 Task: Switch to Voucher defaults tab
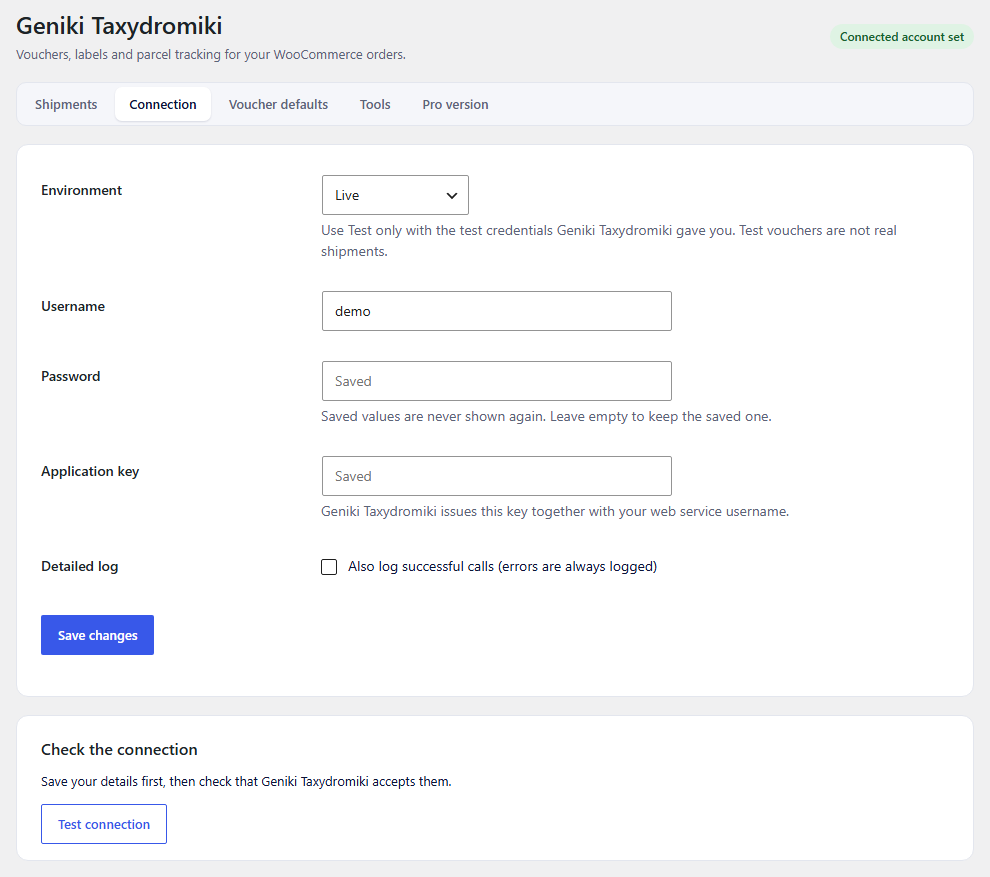(278, 104)
